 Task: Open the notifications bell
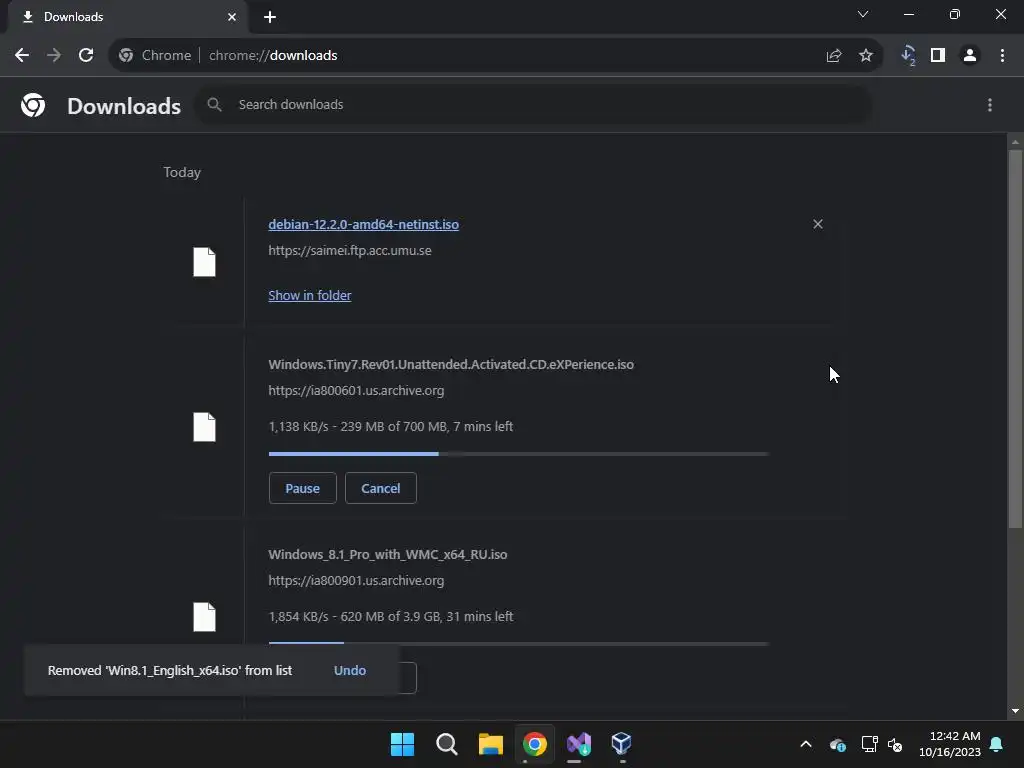pyautogui.click(x=997, y=744)
